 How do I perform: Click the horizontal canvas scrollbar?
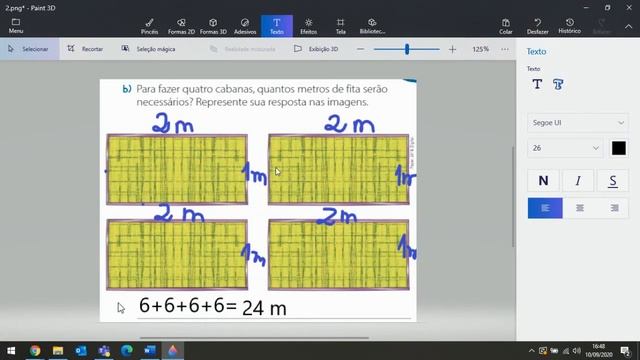click(x=254, y=338)
